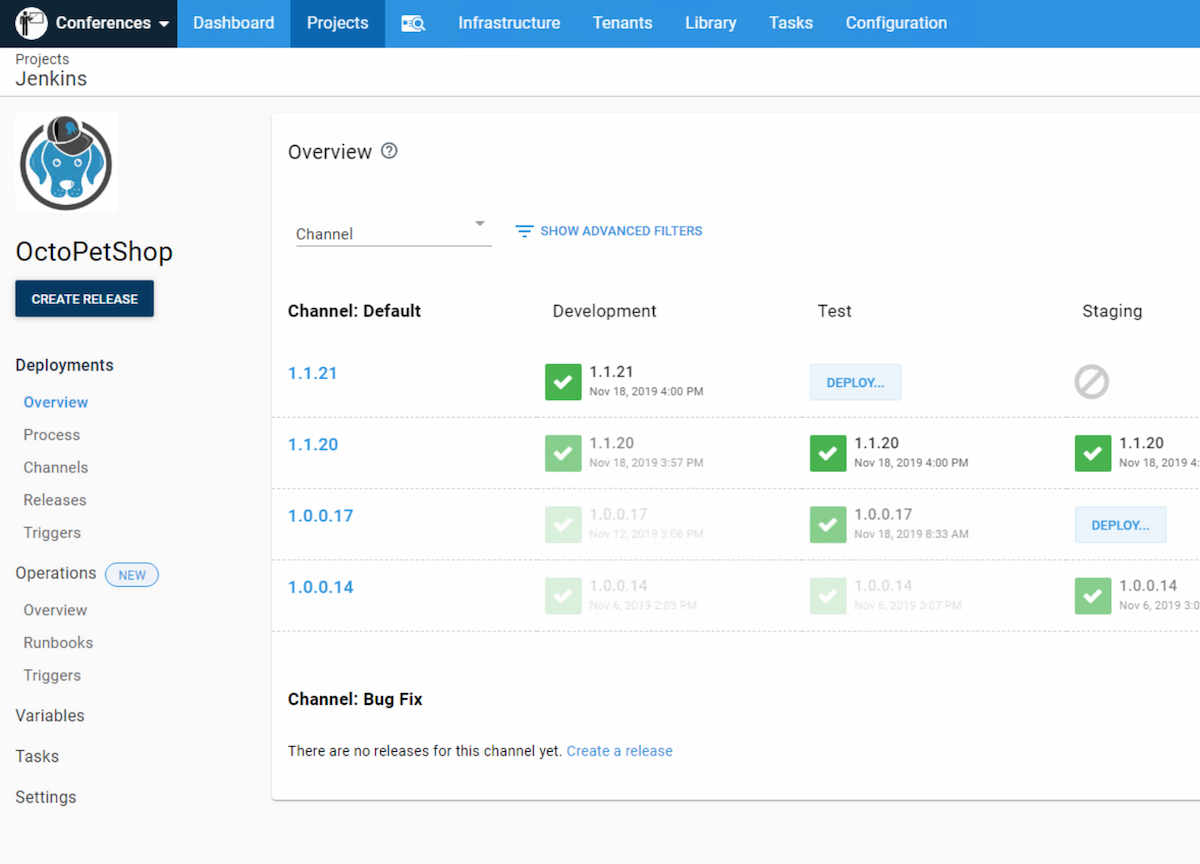The image size is (1200, 864).
Task: Click the blocked icon in Staging column
Action: pos(1091,382)
